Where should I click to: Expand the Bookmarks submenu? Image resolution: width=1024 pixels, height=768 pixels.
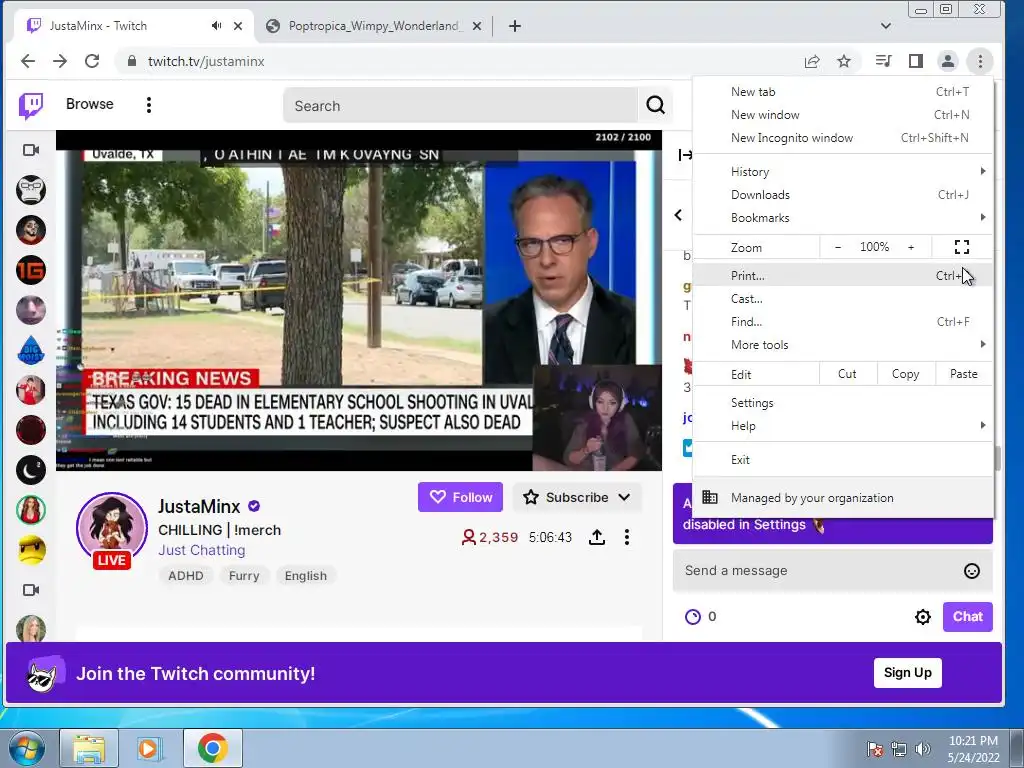point(842,217)
